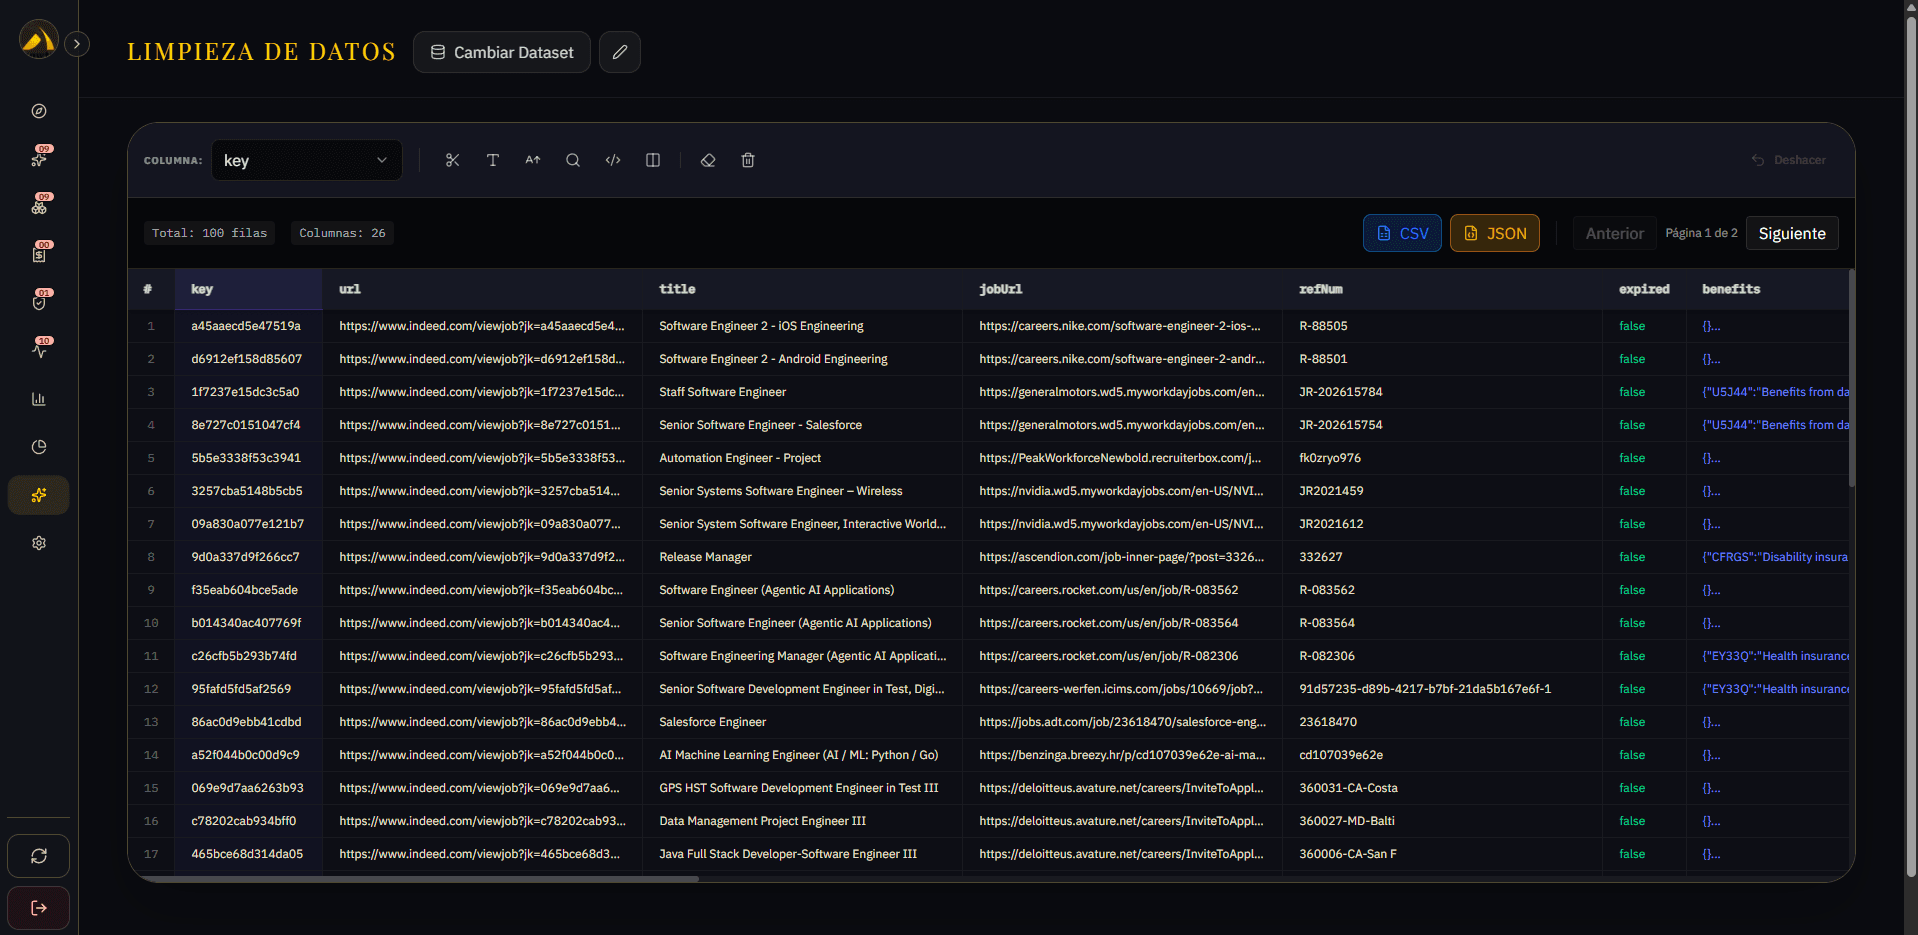Image resolution: width=1918 pixels, height=935 pixels.
Task: Click key cell 465bce68d314da05
Action: point(247,854)
